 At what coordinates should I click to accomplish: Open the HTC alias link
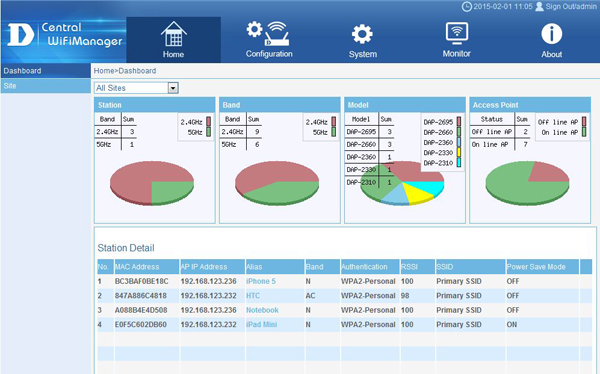(x=253, y=296)
